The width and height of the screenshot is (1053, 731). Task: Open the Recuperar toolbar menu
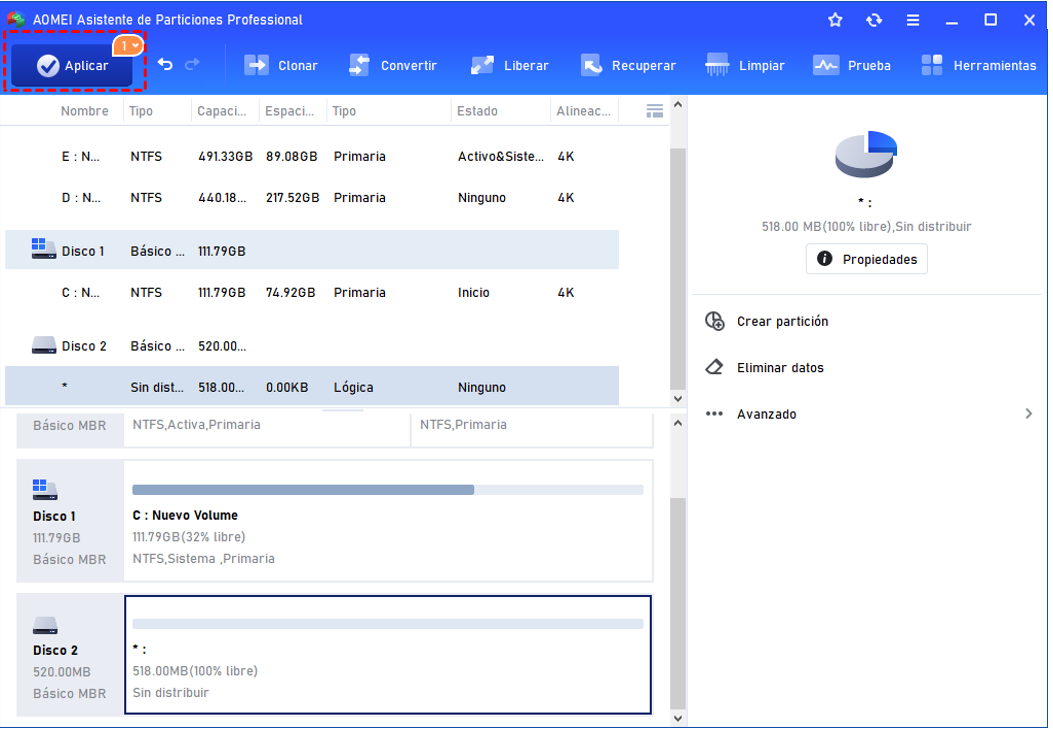coord(628,65)
